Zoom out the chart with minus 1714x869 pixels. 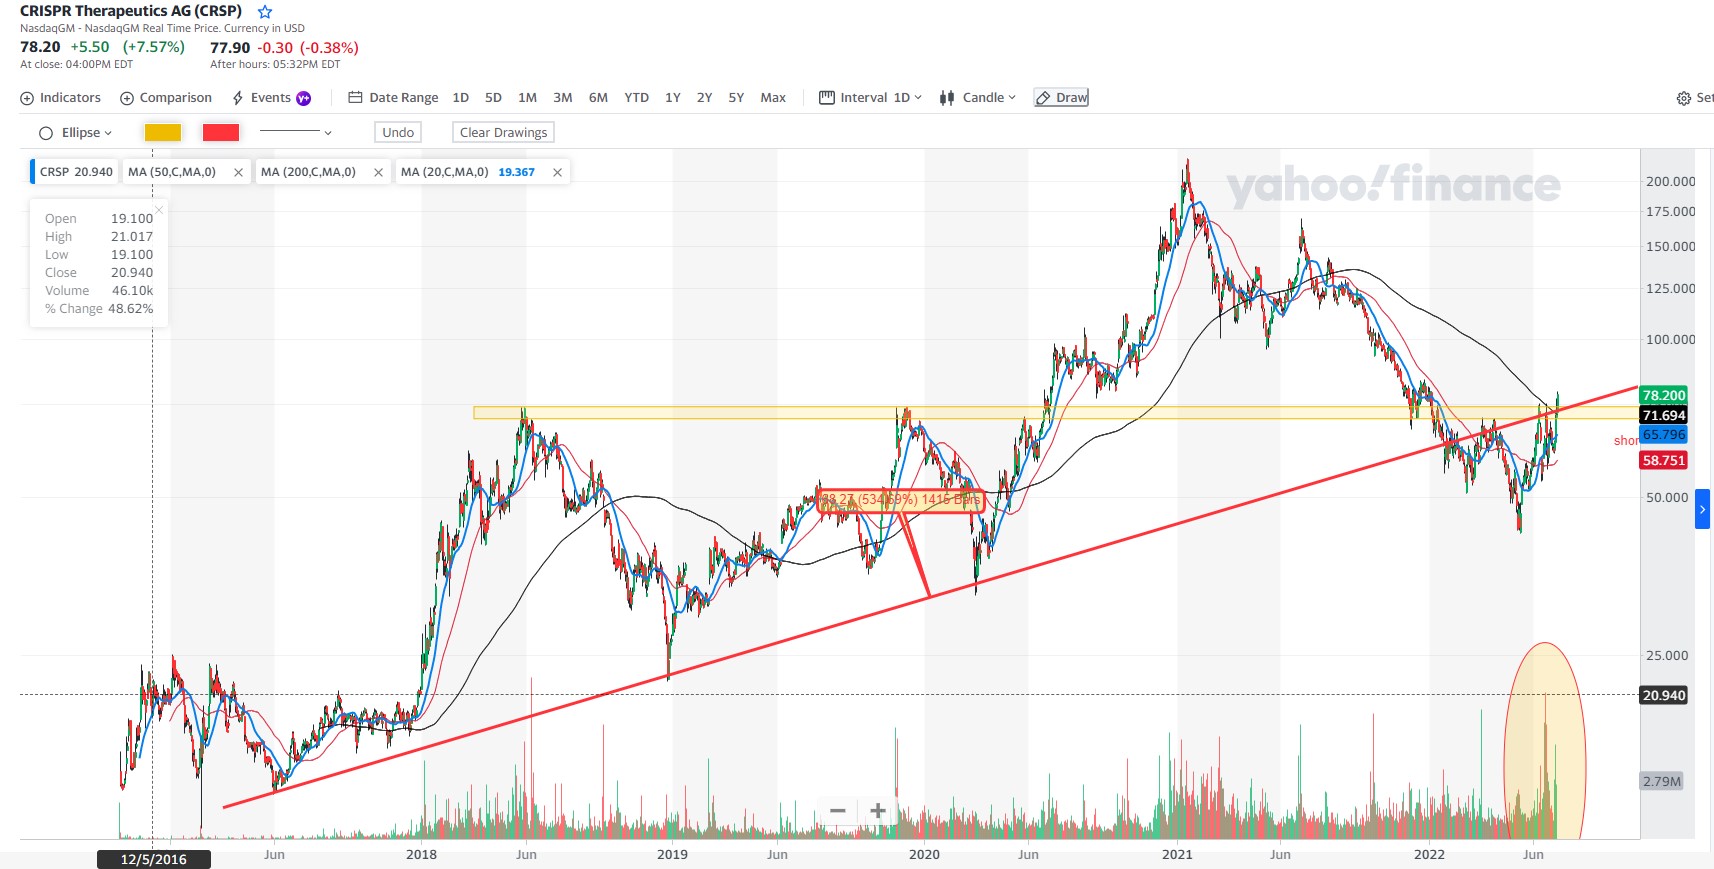coord(838,811)
